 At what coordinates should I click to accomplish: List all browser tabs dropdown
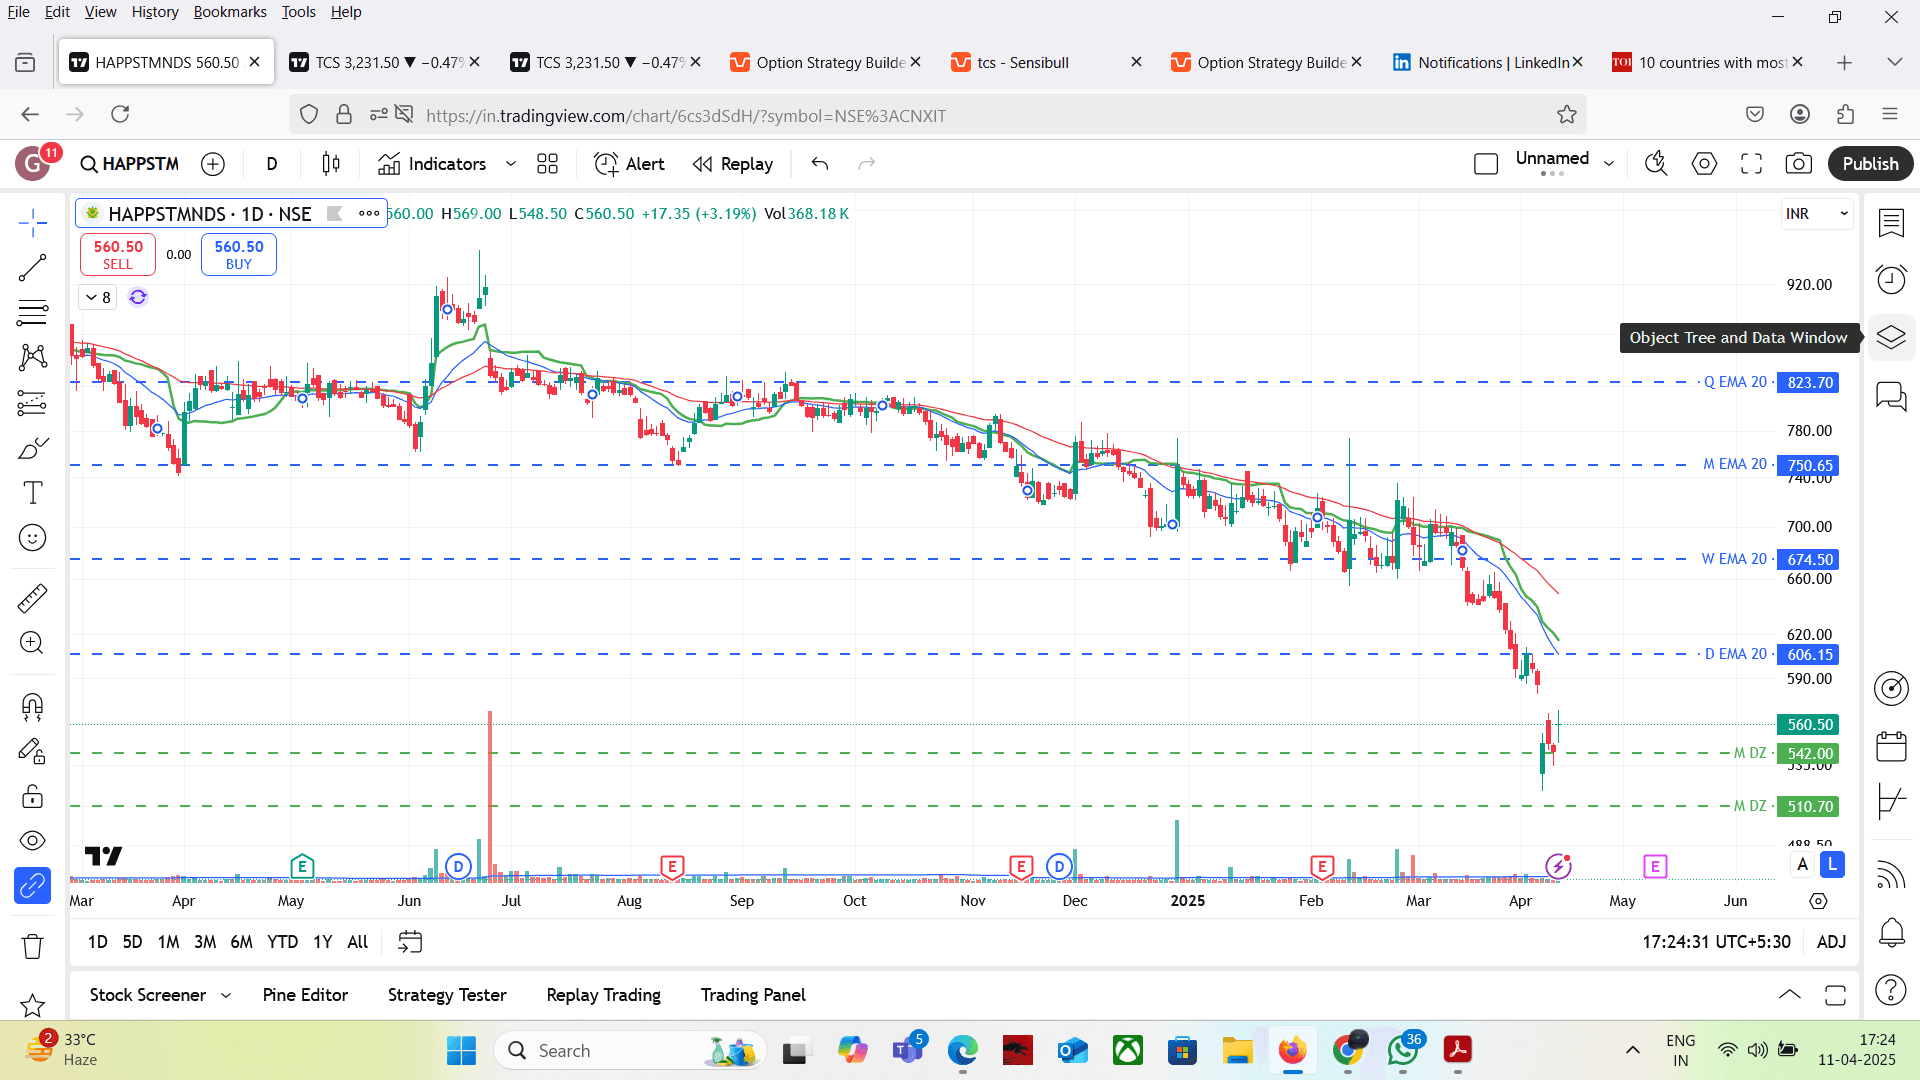click(1894, 62)
